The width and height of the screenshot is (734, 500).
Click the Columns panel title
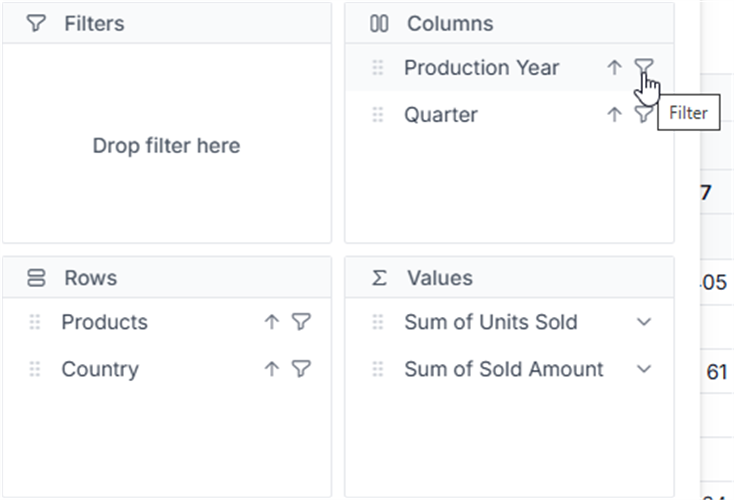(x=450, y=23)
